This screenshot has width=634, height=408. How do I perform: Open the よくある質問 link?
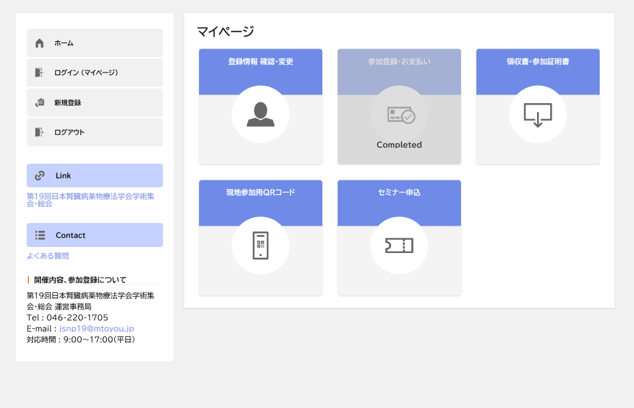coord(48,257)
